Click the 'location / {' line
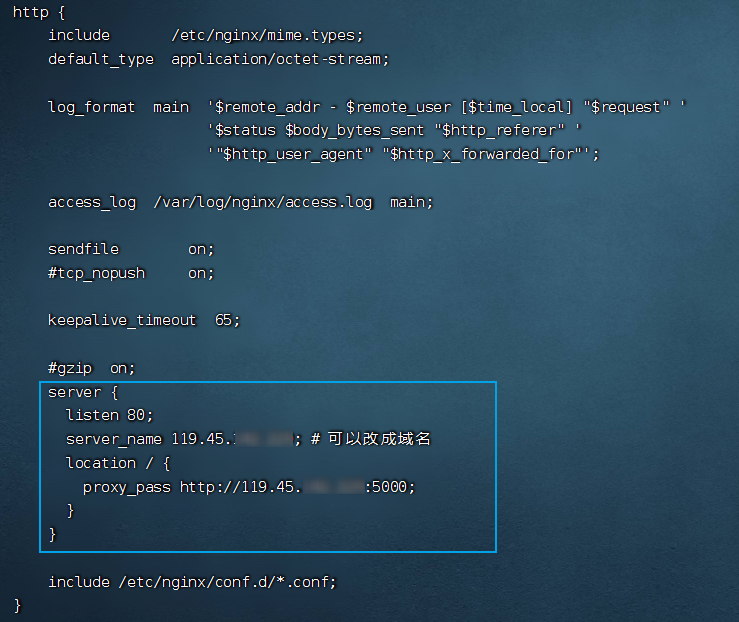739x622 pixels. [x=118, y=463]
